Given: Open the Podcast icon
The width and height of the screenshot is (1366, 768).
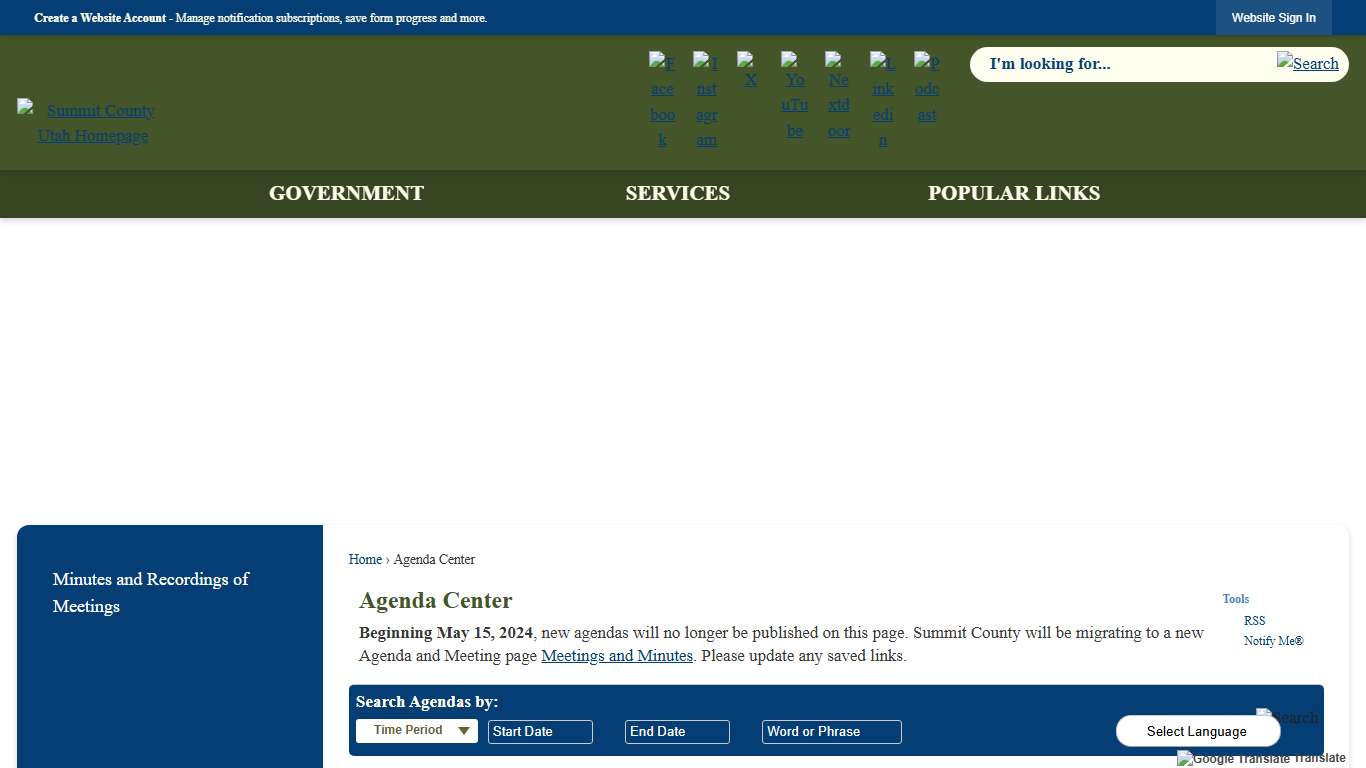Looking at the screenshot, I should coord(926,86).
